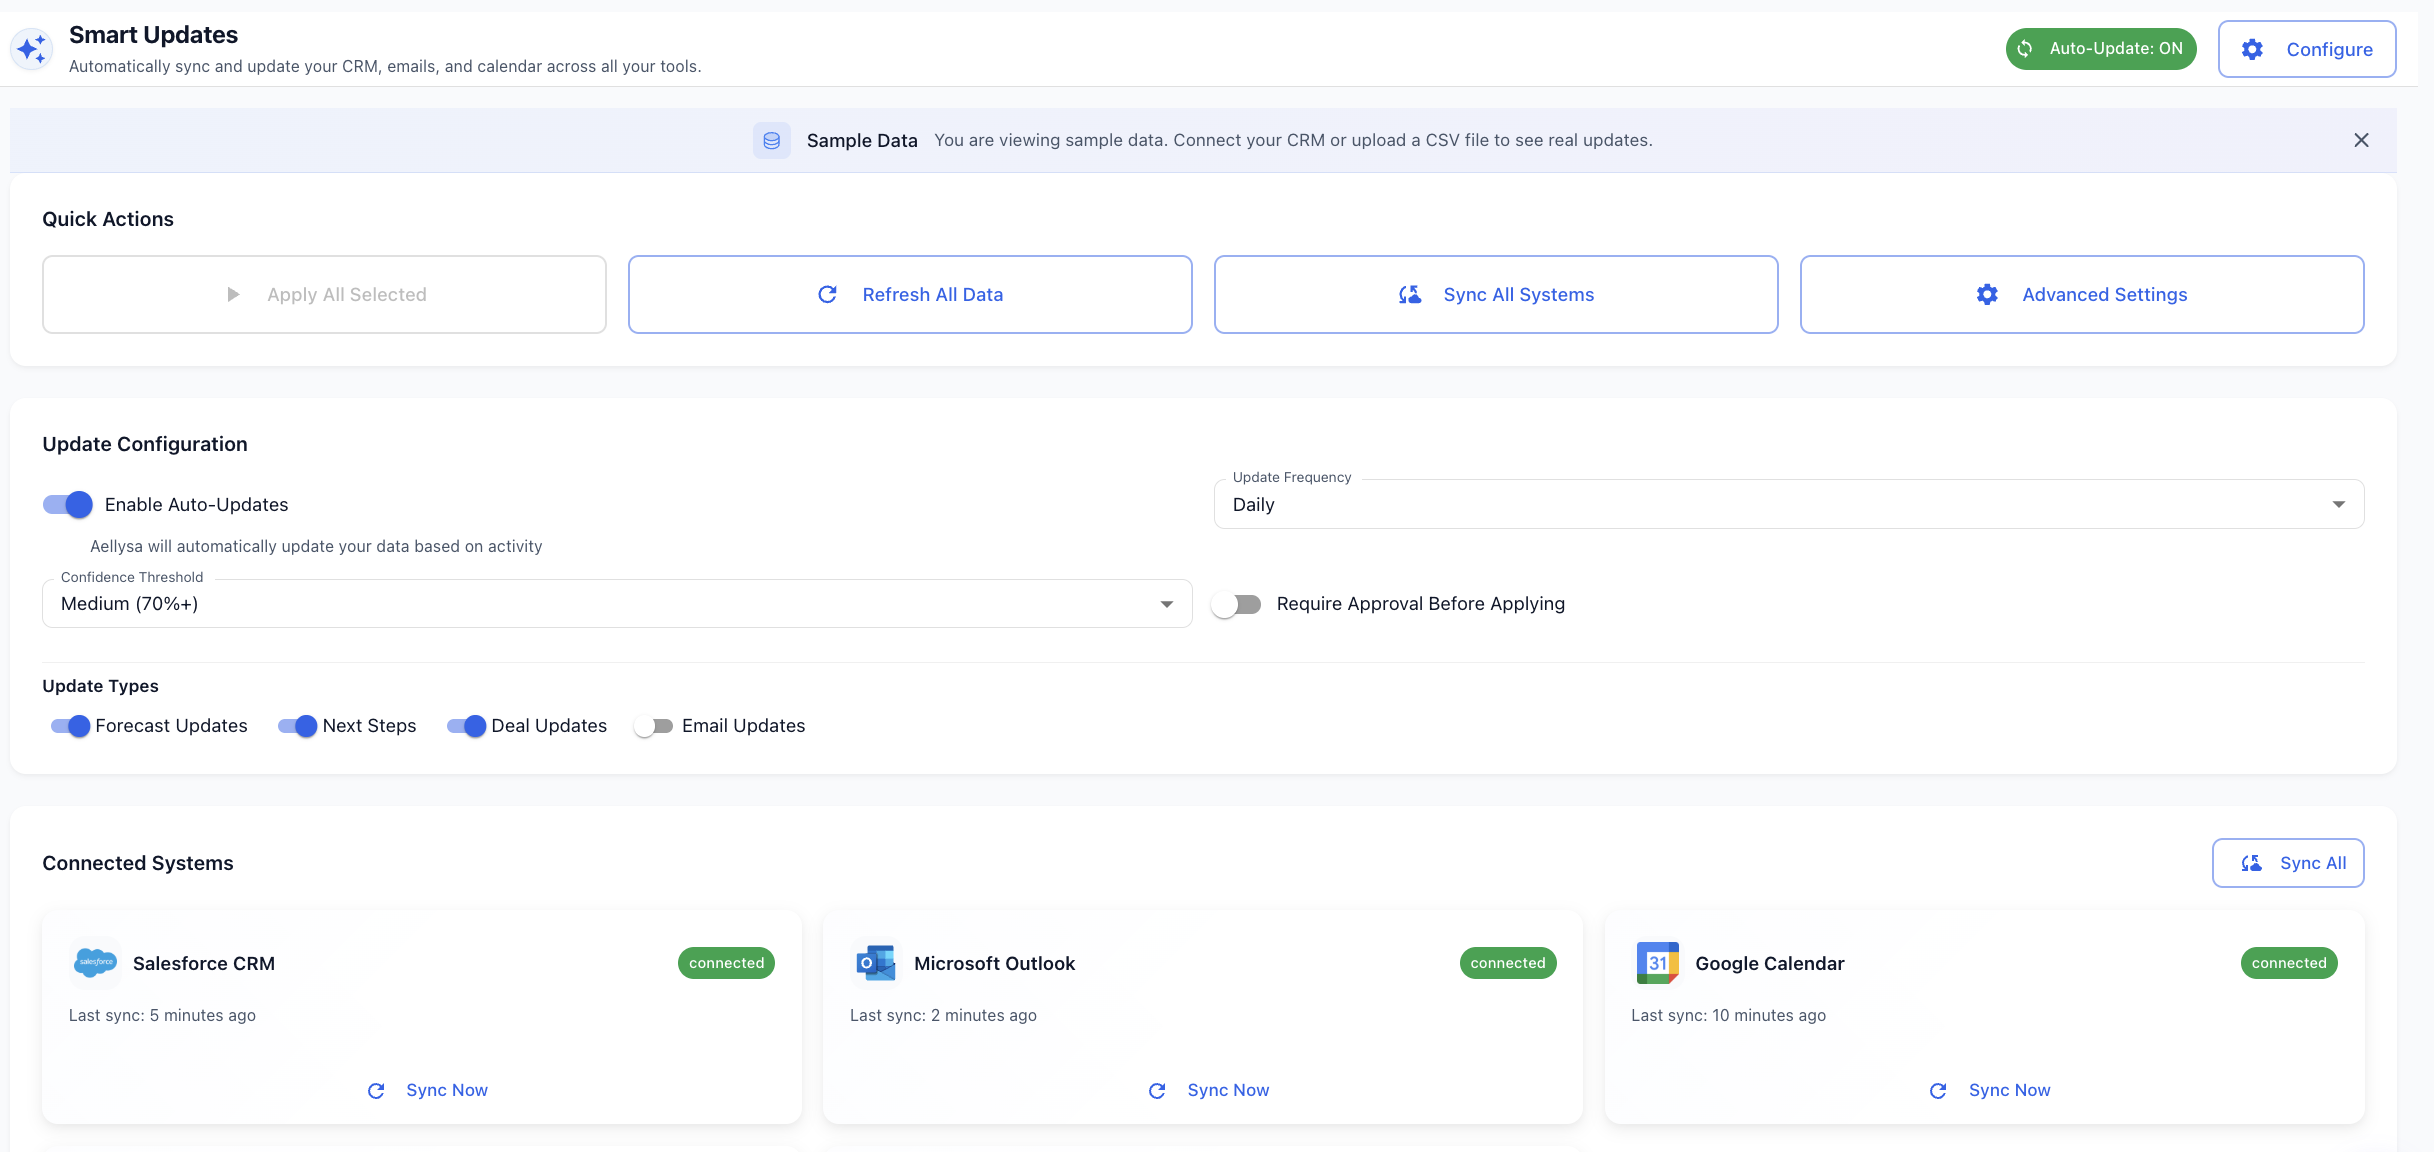This screenshot has width=2434, height=1152.
Task: Click the Sync All Systems sync icon
Action: pyautogui.click(x=1409, y=294)
